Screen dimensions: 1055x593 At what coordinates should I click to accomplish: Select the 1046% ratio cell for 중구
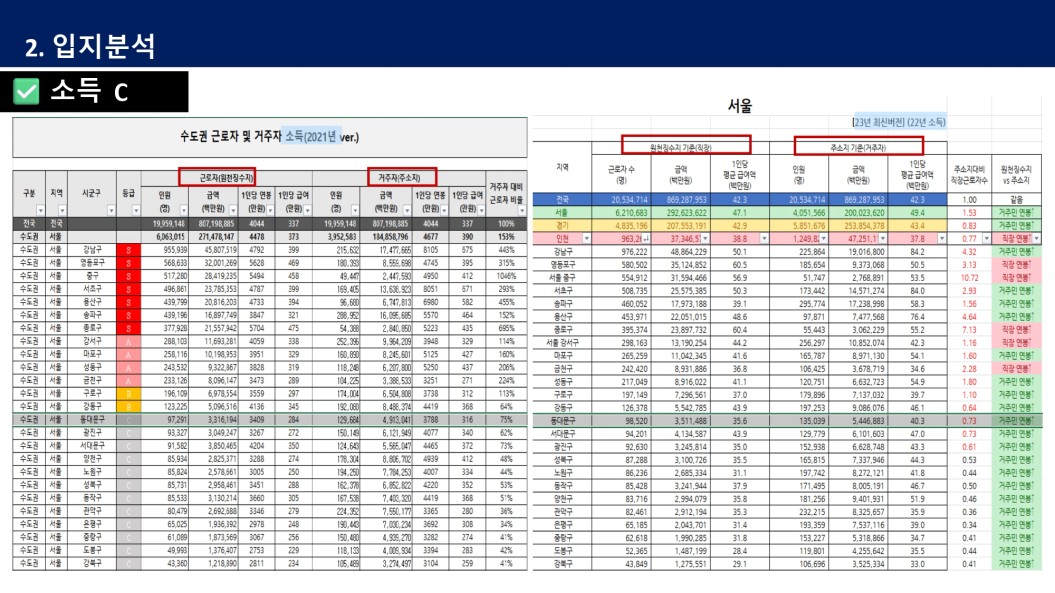(506, 276)
